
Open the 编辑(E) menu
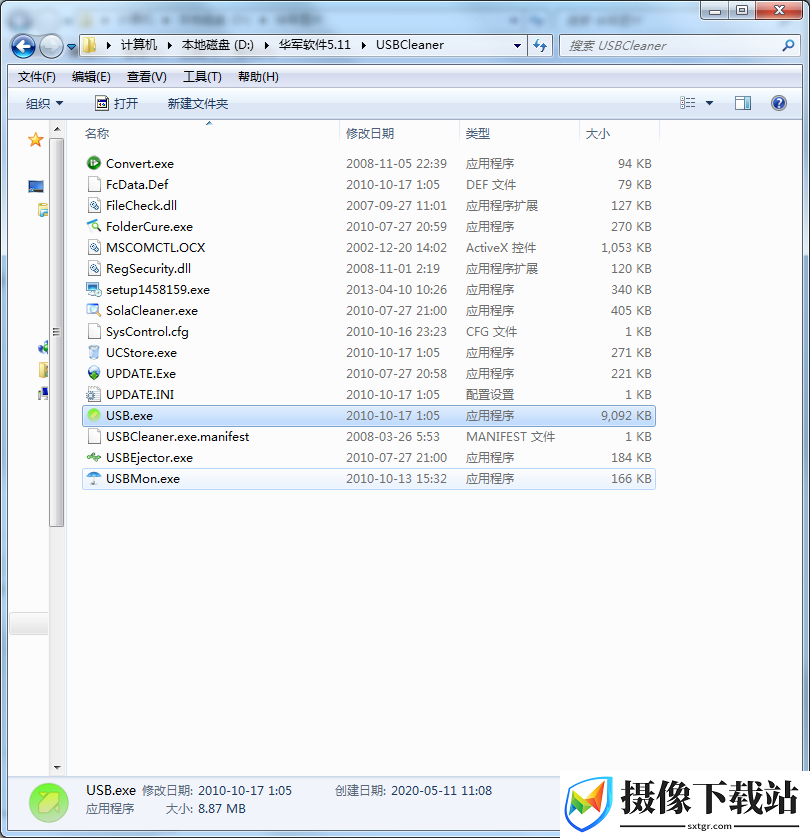point(91,77)
